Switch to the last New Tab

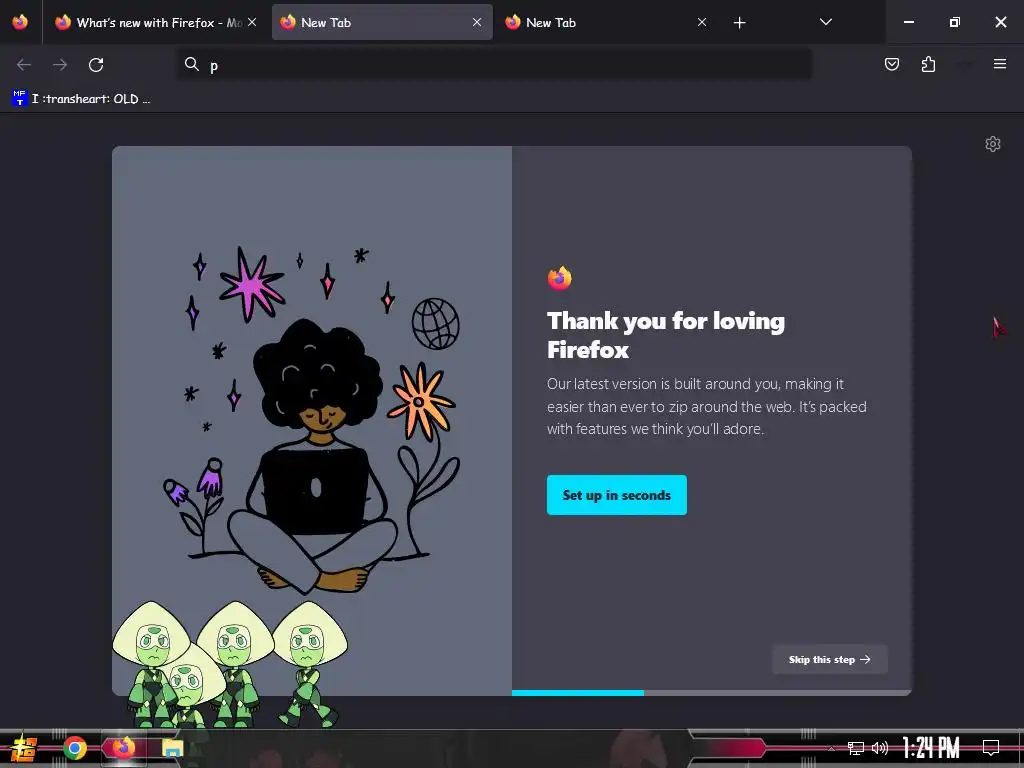click(x=605, y=22)
